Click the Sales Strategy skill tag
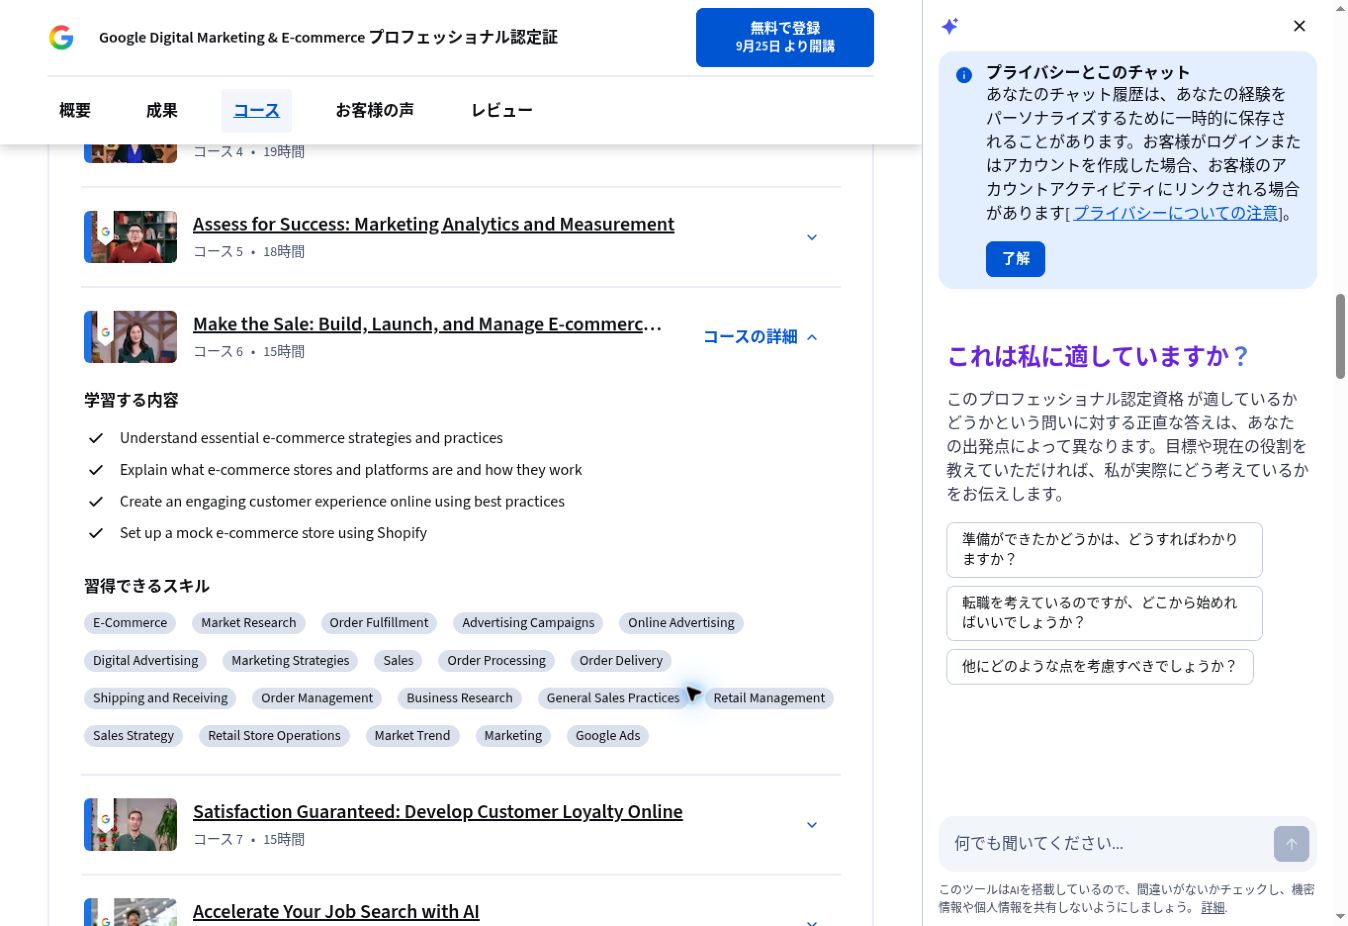 point(134,736)
